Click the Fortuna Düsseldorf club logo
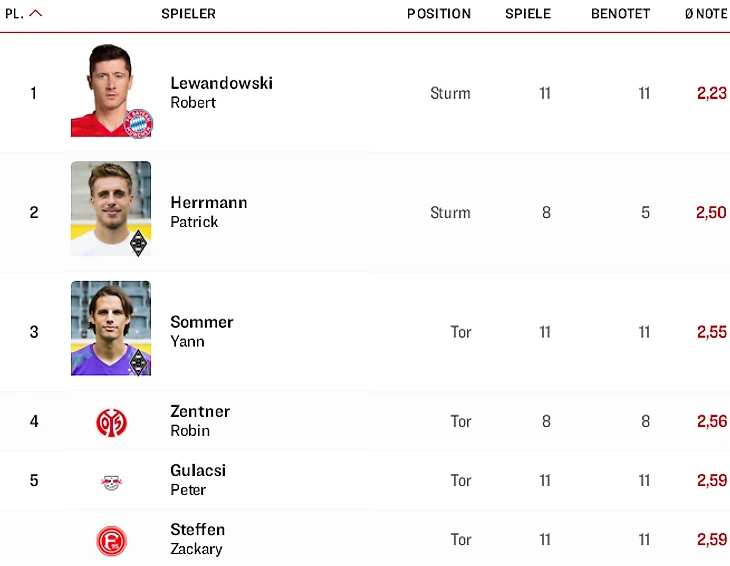Screen dimensions: 730x566 click(111, 541)
